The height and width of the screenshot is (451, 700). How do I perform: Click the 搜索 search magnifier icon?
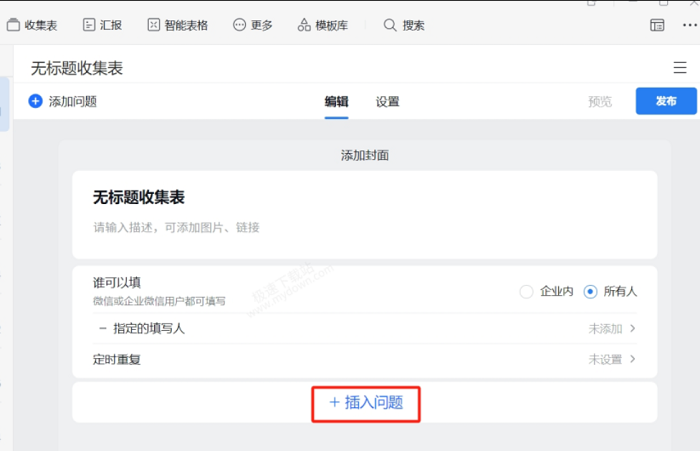click(x=390, y=25)
